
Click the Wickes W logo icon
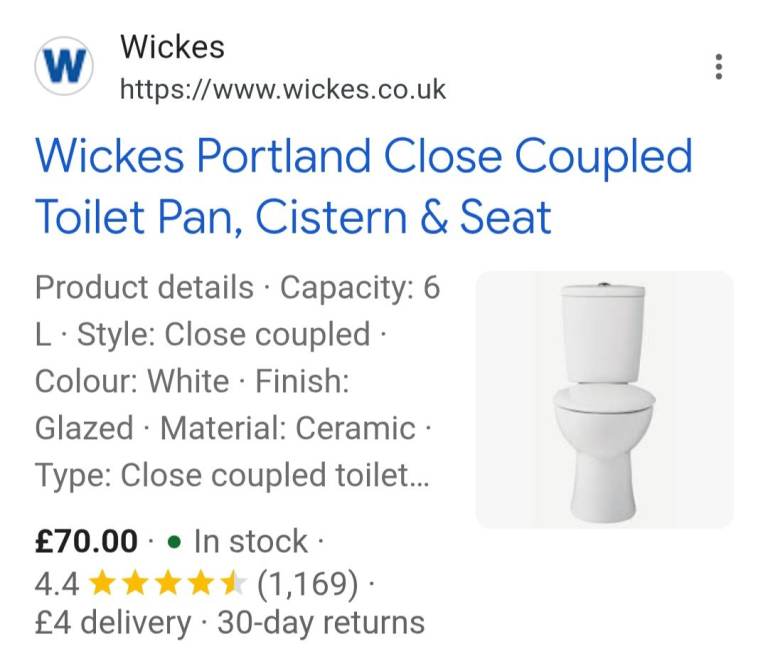(65, 67)
